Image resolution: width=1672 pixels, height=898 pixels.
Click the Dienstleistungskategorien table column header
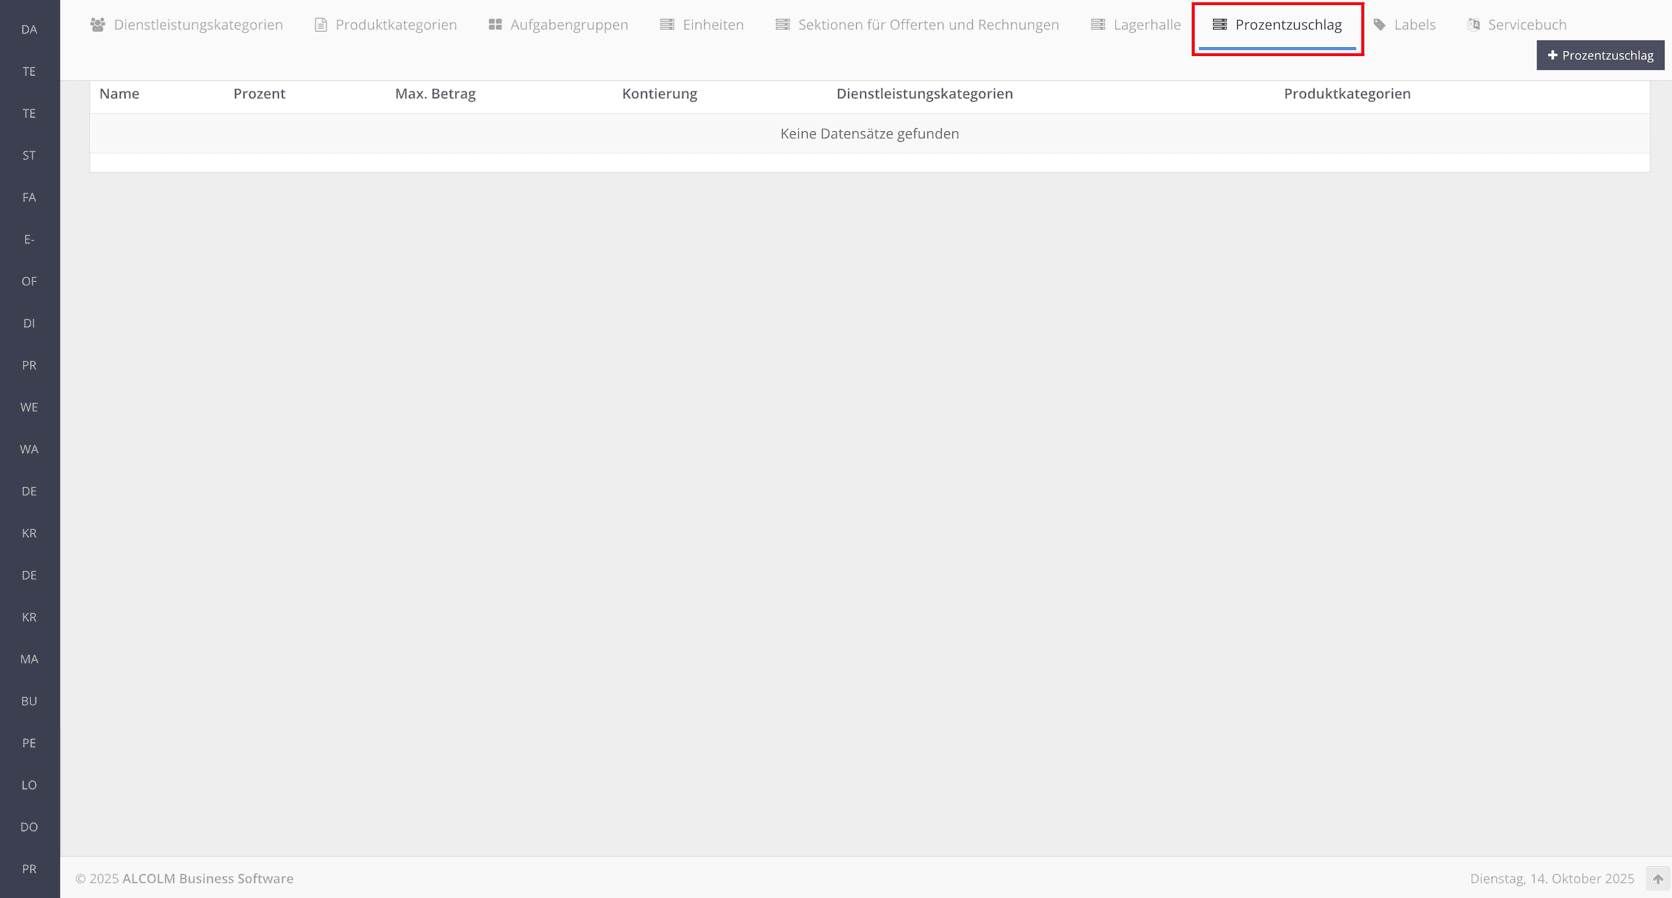click(x=924, y=94)
